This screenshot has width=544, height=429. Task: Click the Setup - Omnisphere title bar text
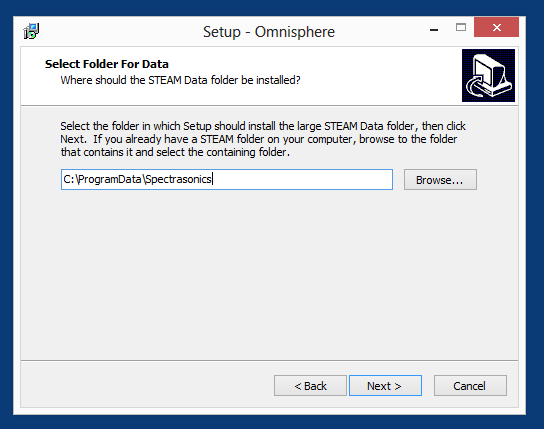269,32
